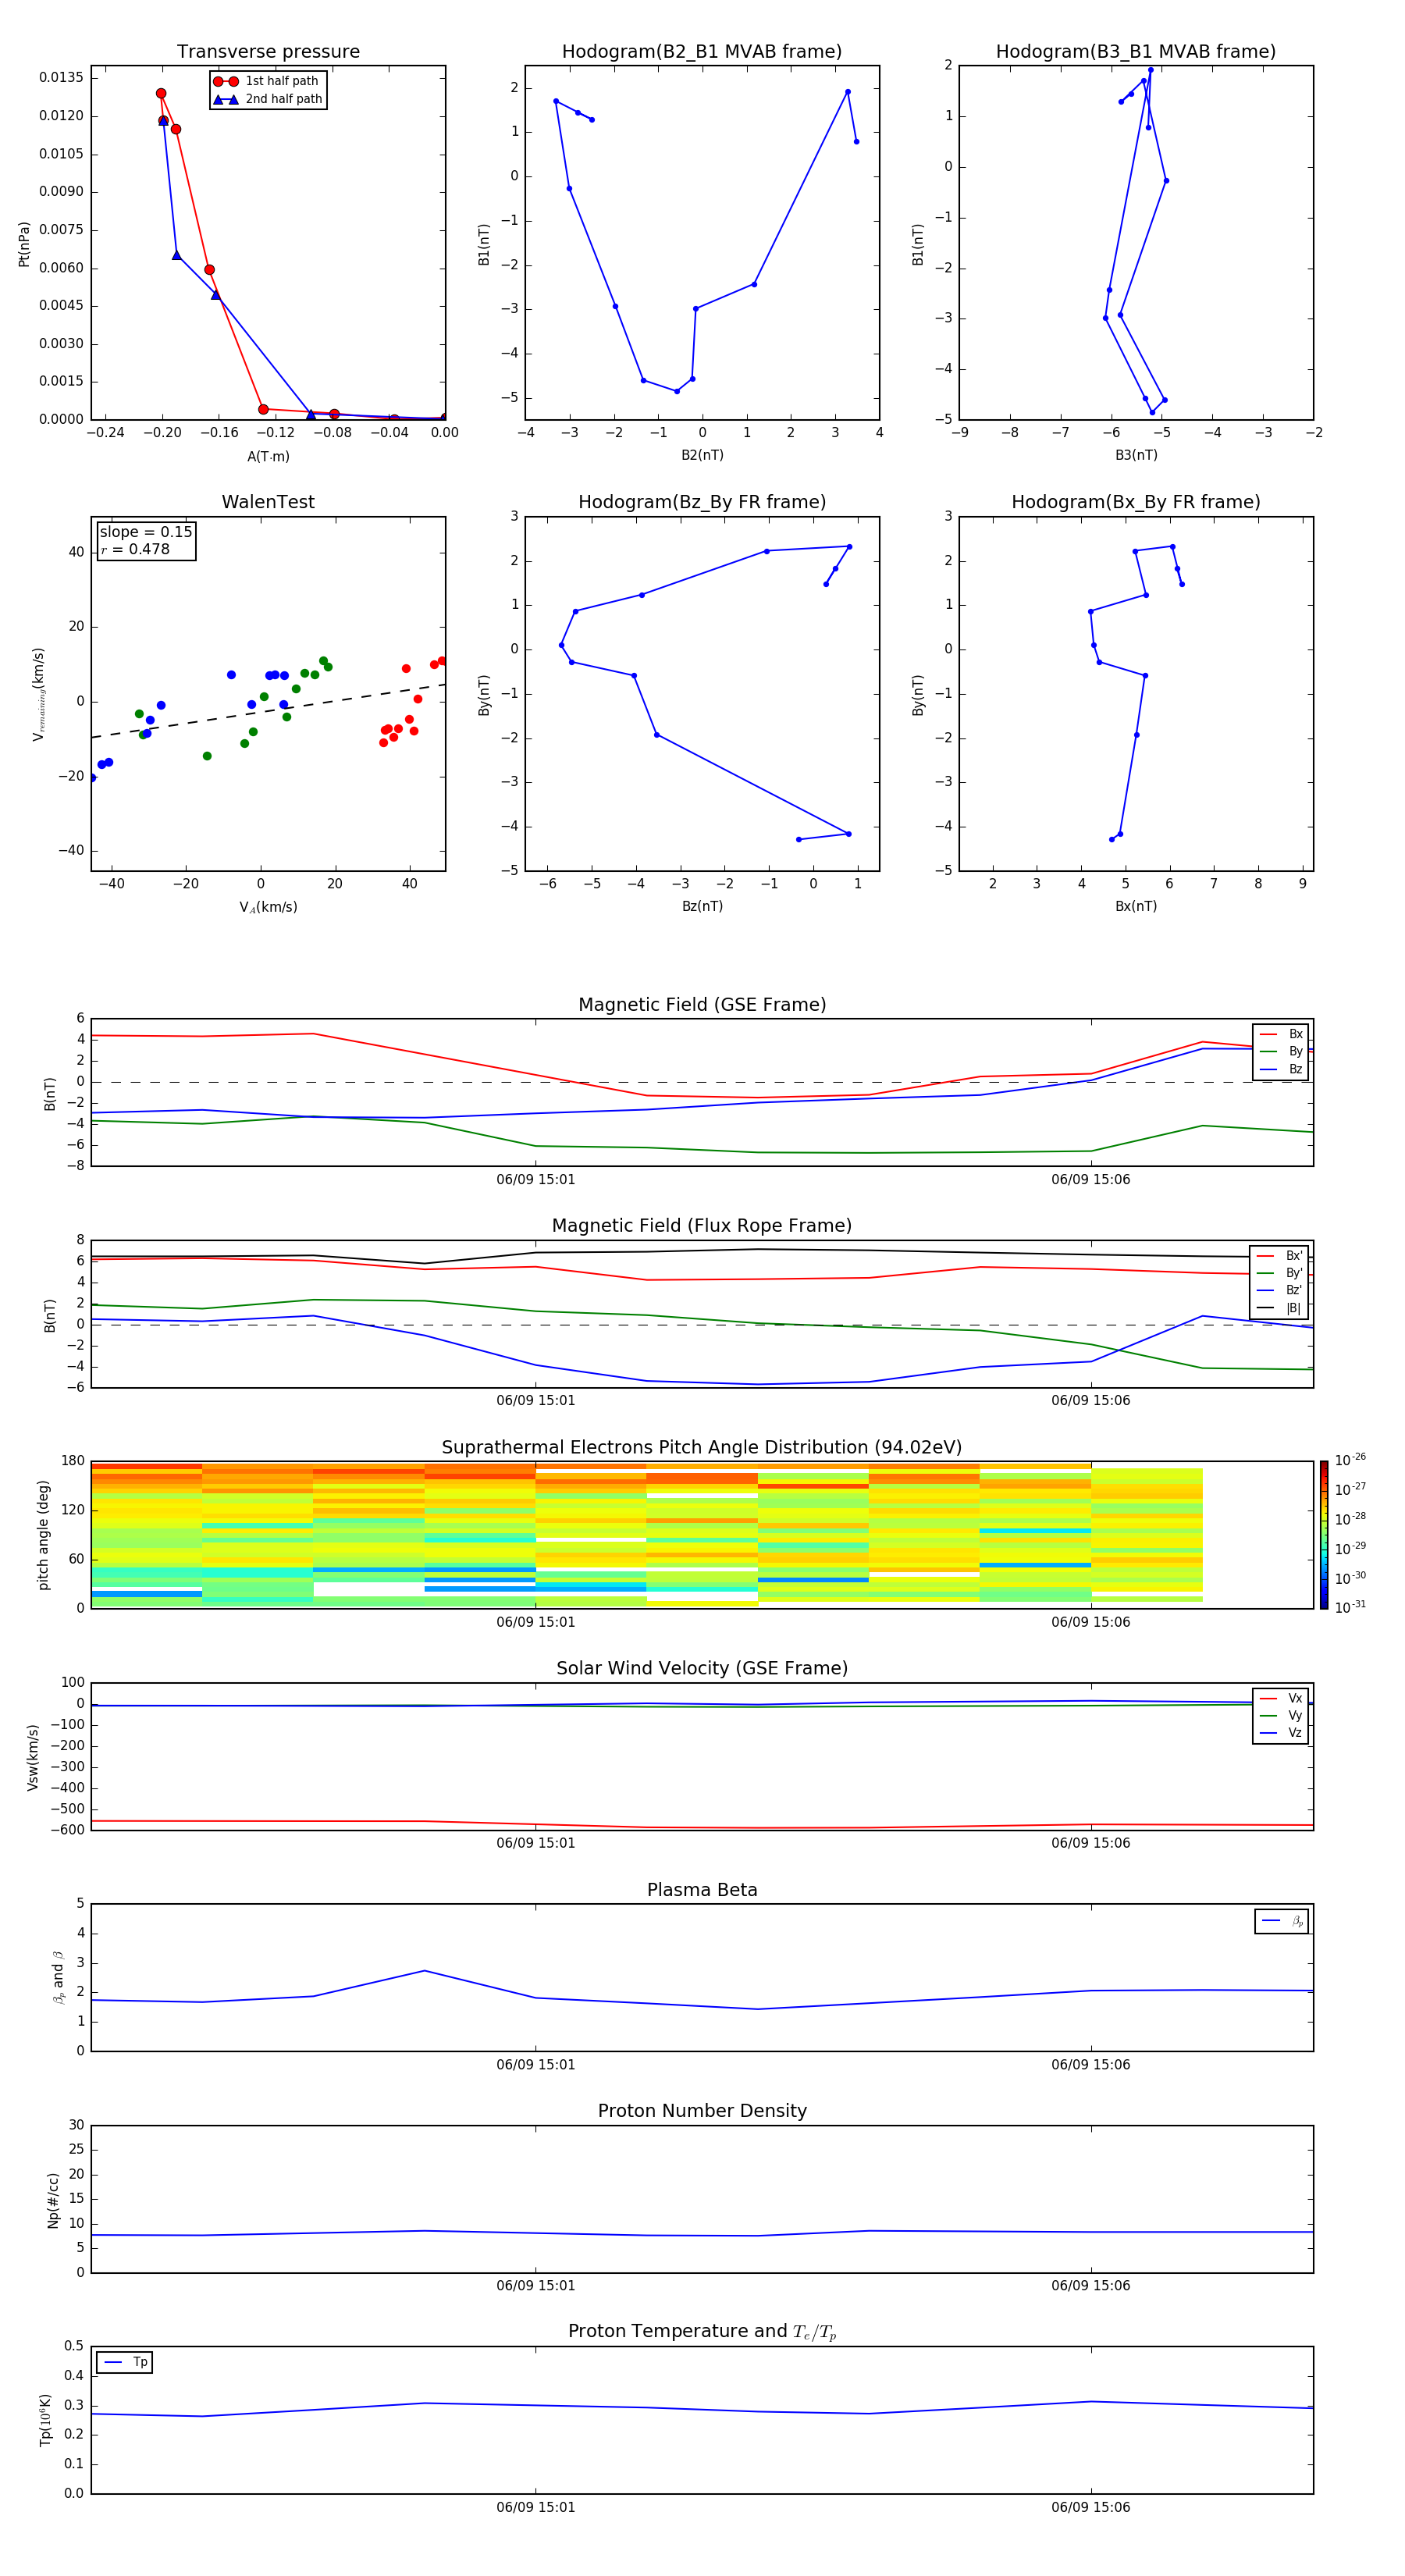Image resolution: width=1405 pixels, height=2576 pixels.
Task: Click the '2nd half path' legend entry
Action: pyautogui.click(x=269, y=99)
